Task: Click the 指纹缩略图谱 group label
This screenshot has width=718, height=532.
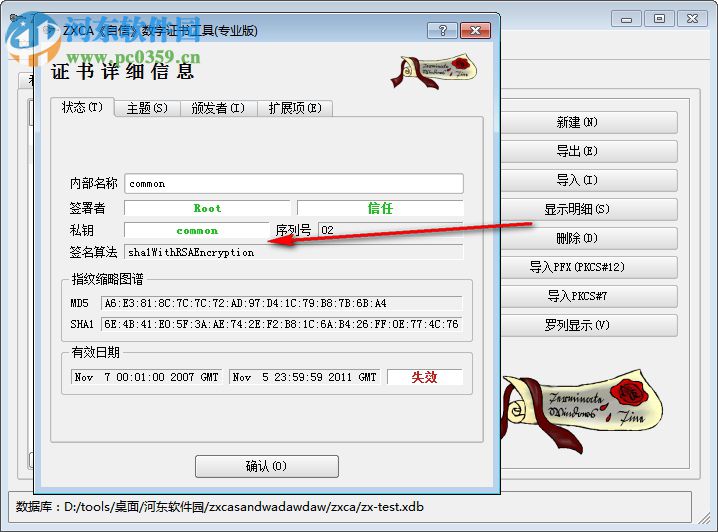Action: [x=107, y=279]
